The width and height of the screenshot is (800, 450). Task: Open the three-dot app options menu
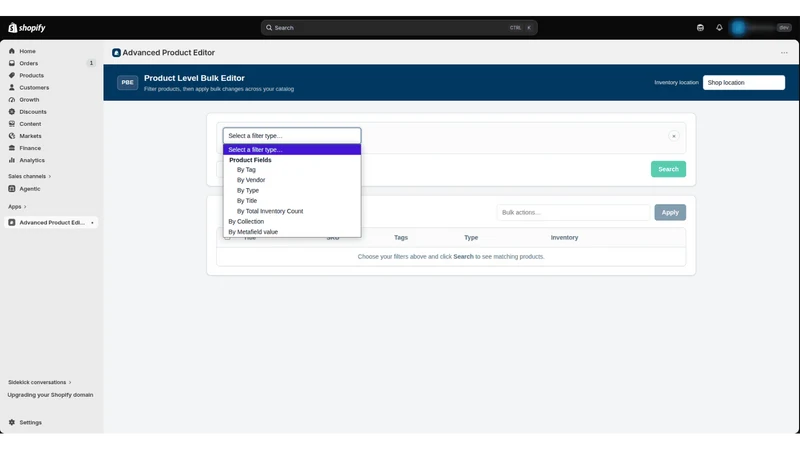784,53
